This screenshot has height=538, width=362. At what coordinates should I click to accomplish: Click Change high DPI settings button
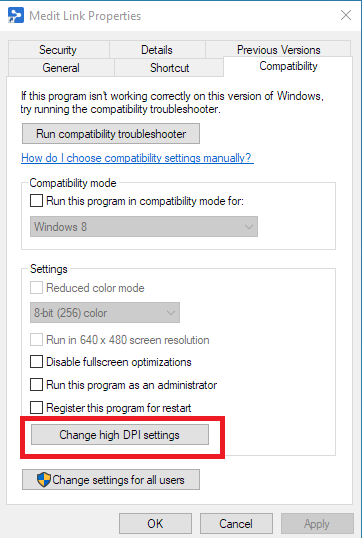(x=120, y=435)
